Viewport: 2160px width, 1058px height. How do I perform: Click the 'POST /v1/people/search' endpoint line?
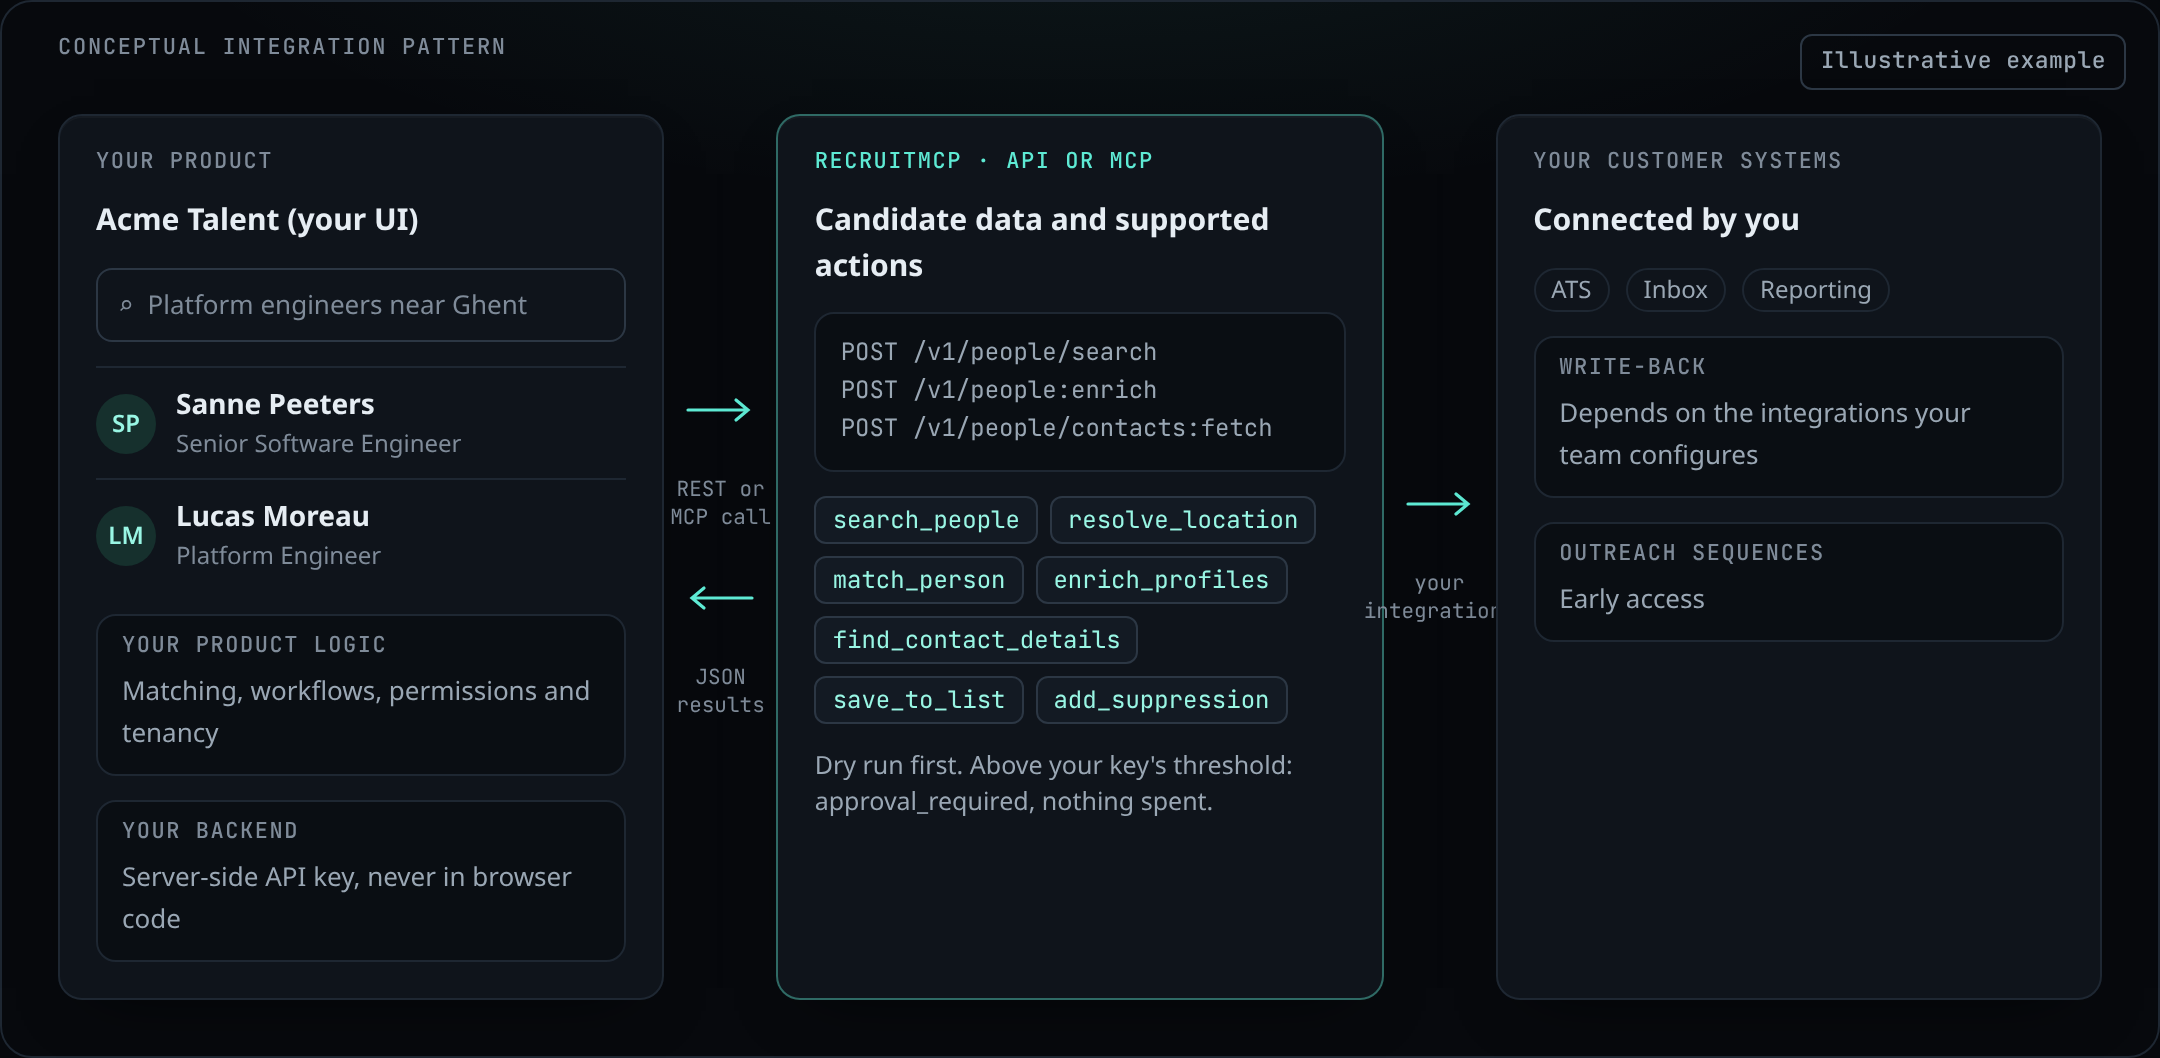[x=999, y=352]
